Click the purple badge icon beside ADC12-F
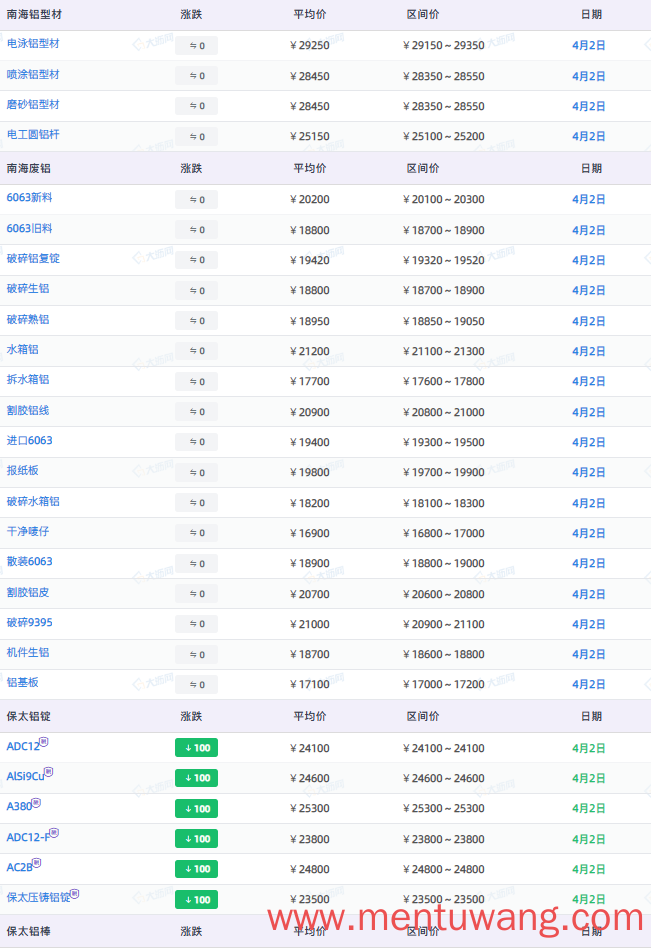Image resolution: width=653 pixels, height=948 pixels. pyautogui.click(x=54, y=833)
